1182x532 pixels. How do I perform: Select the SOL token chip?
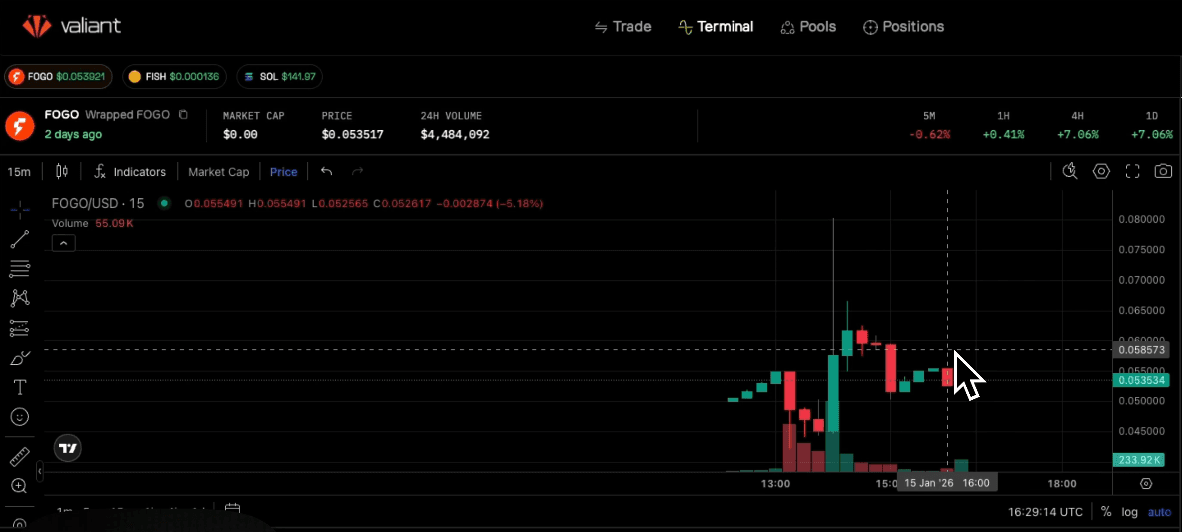coord(280,76)
